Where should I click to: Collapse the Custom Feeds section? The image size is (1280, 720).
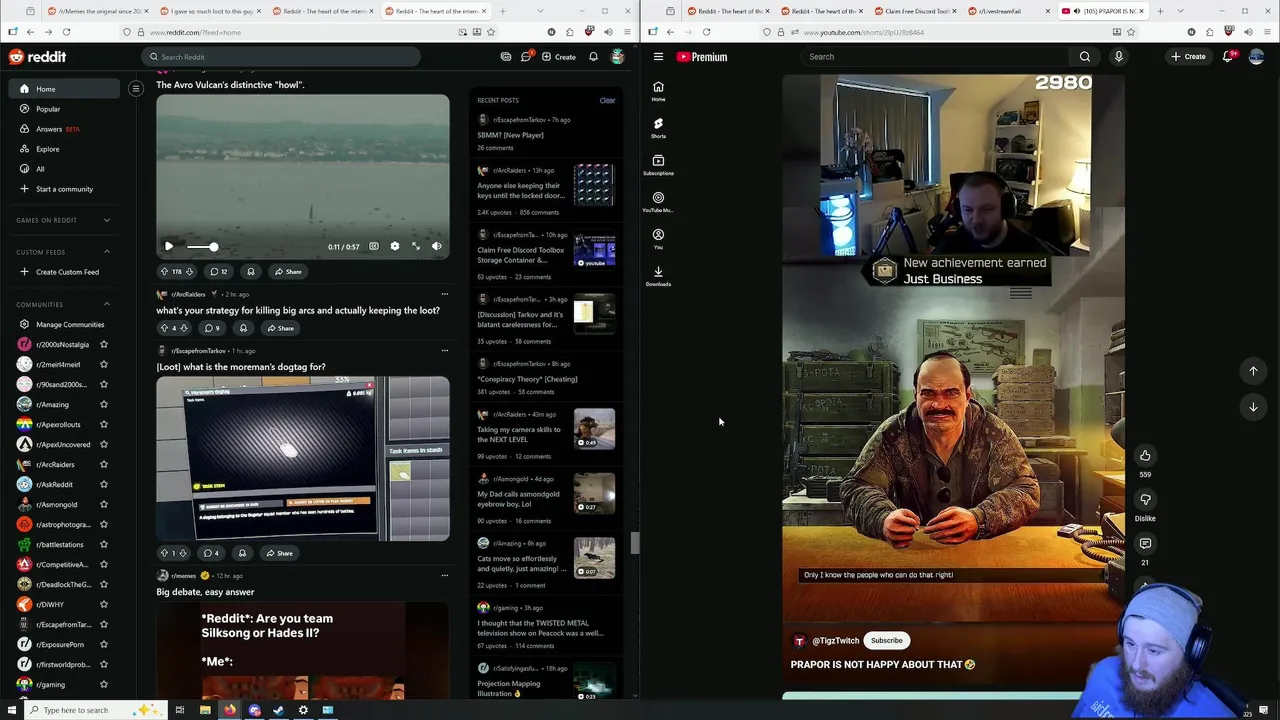[107, 252]
